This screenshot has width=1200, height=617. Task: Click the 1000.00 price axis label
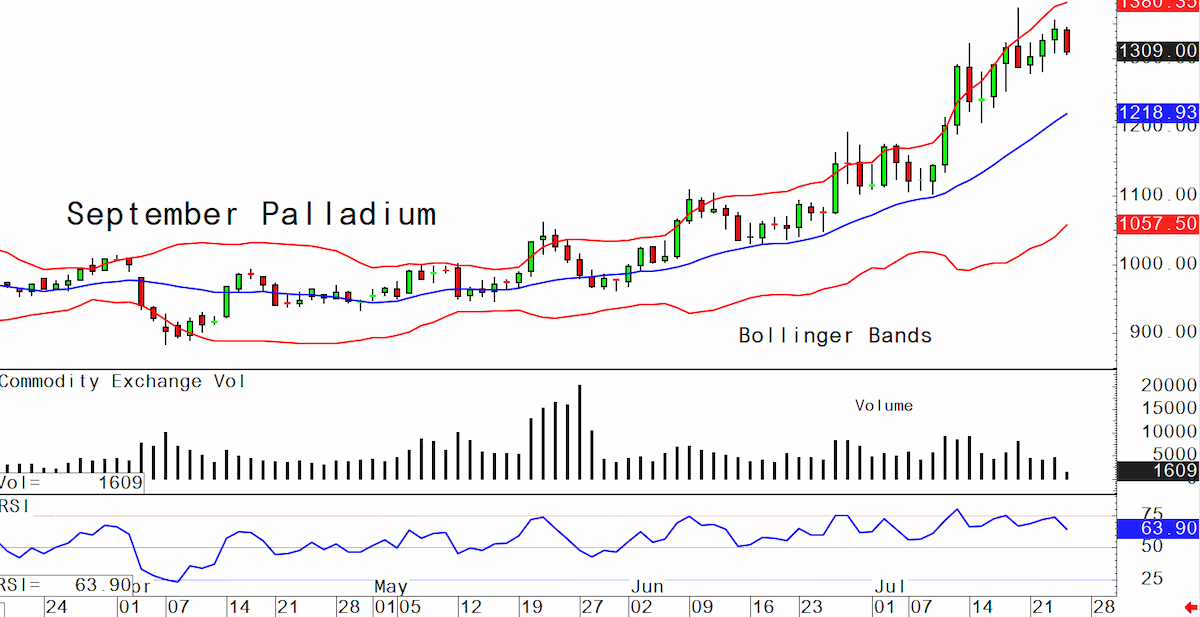pos(1158,263)
